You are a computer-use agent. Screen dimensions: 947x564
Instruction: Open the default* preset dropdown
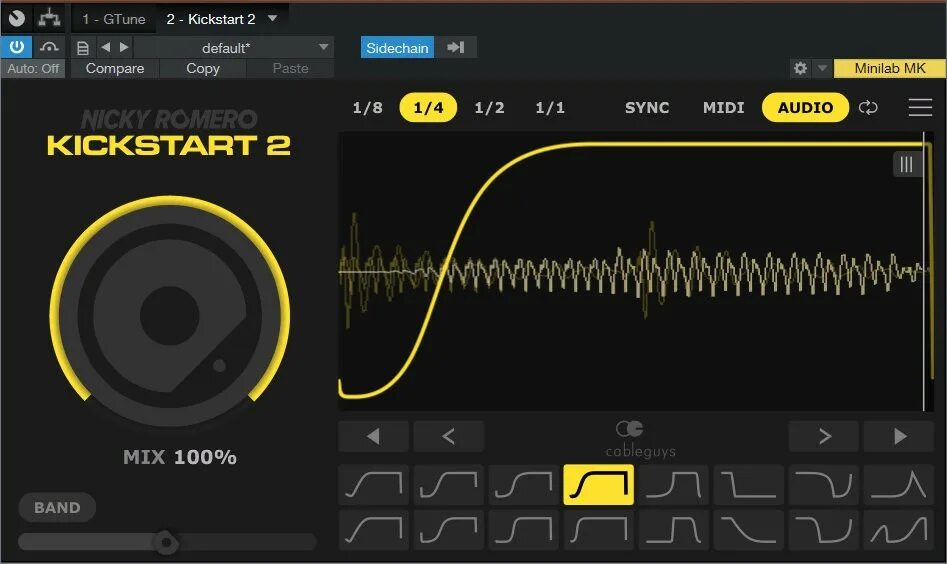coord(234,48)
